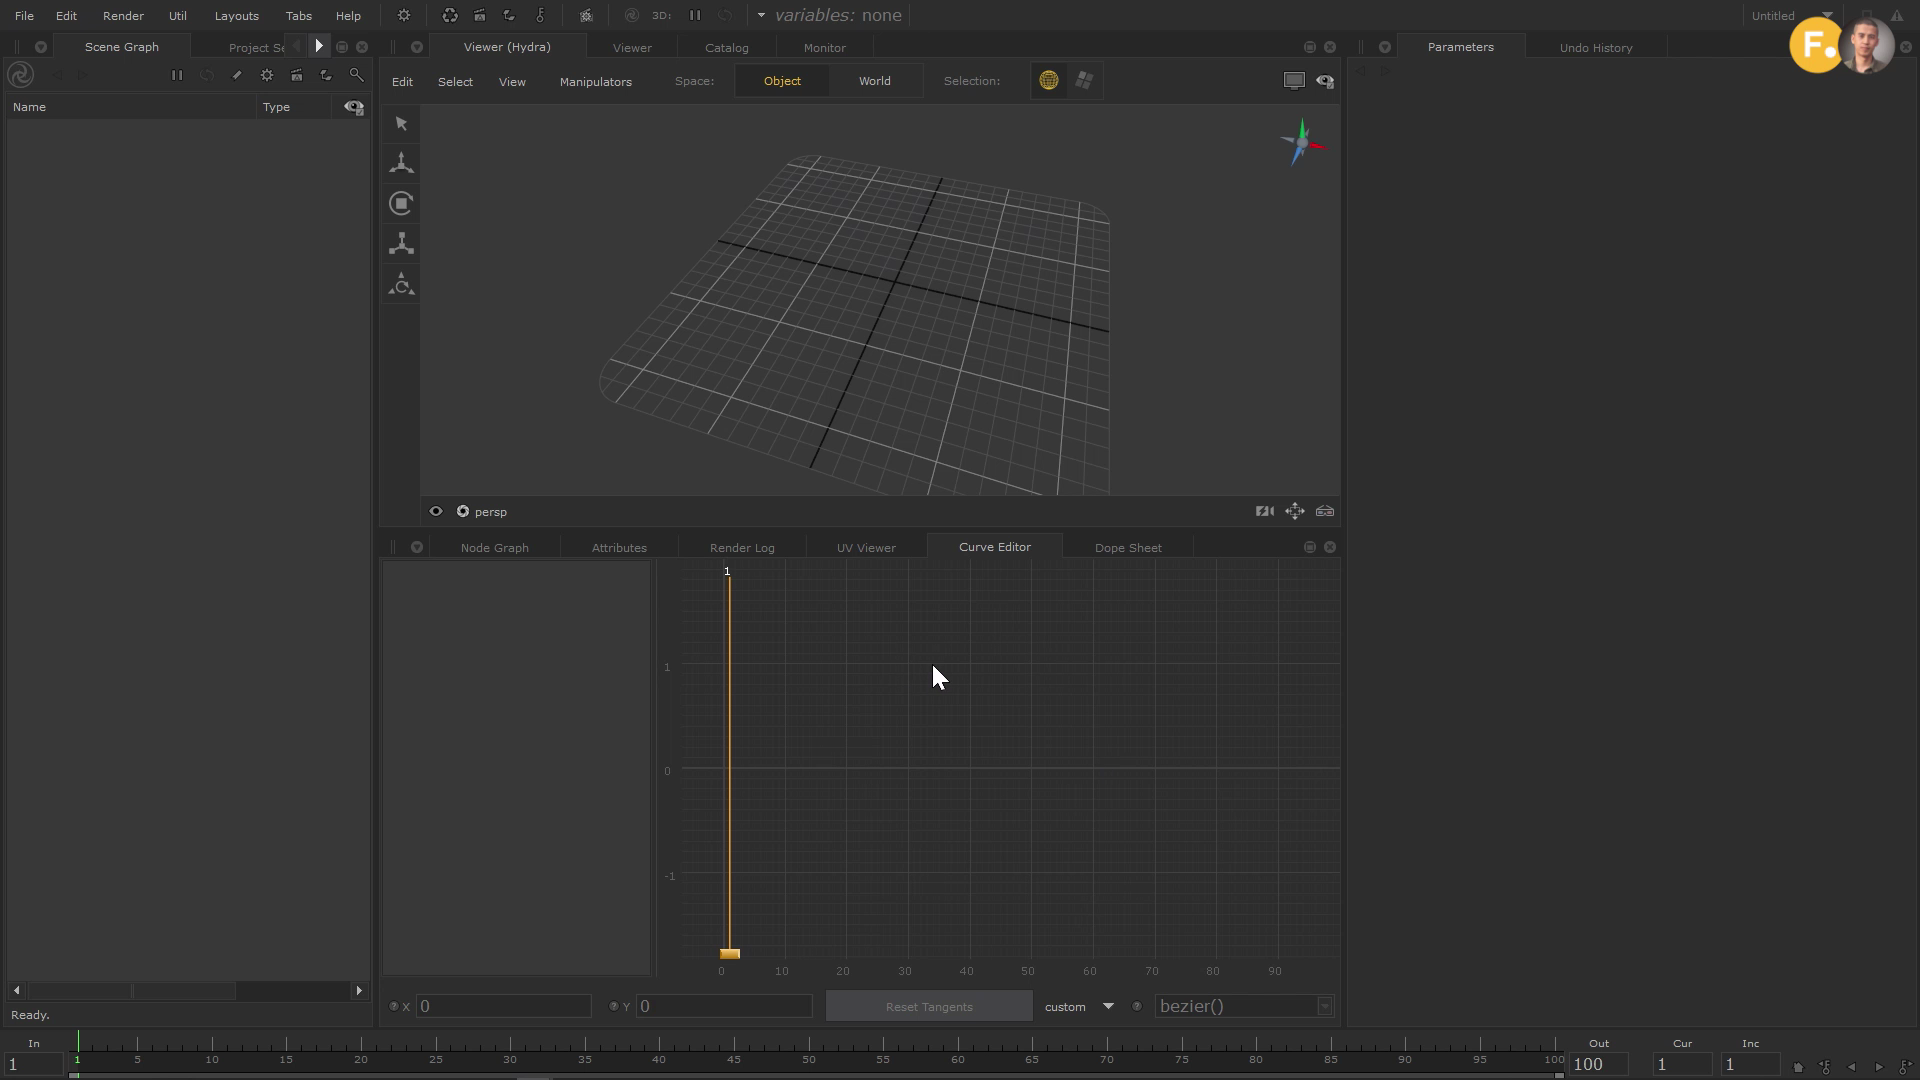Click the warning triangle icon at top right
This screenshot has width=1920, height=1080.
point(1896,16)
